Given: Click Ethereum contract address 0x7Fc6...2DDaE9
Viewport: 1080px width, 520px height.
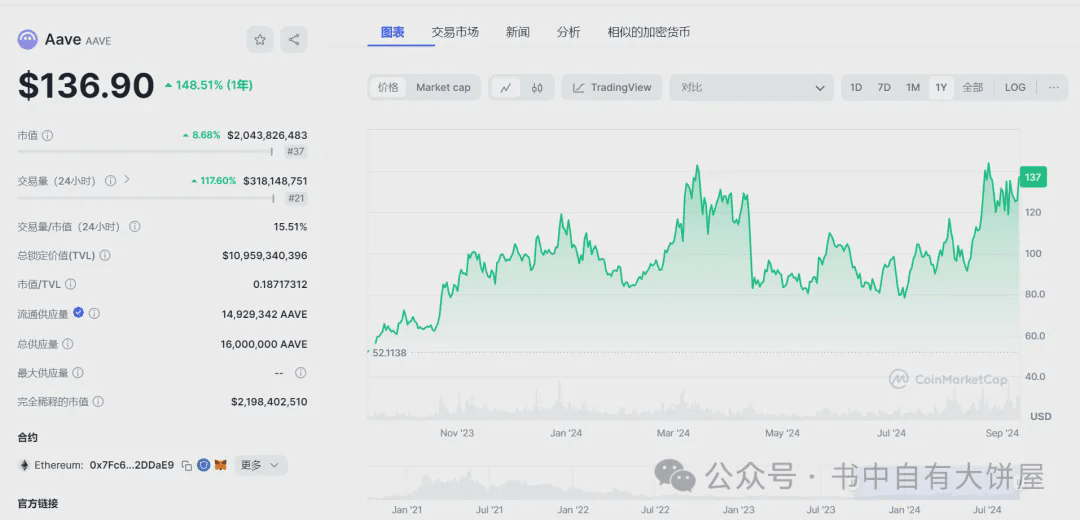Looking at the screenshot, I should click(132, 466).
